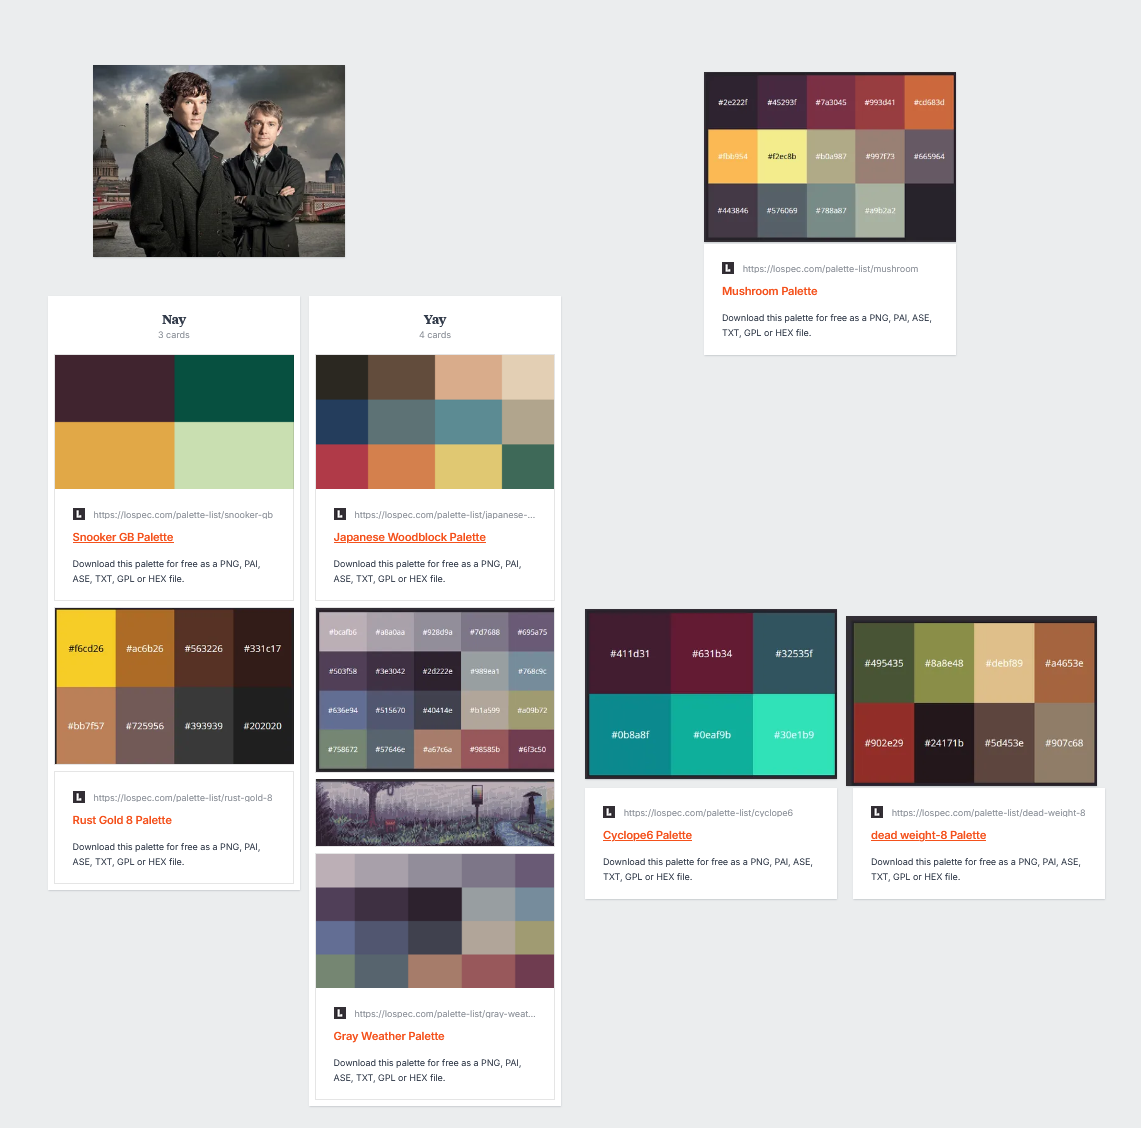The height and width of the screenshot is (1128, 1141).
Task: Pick the #0b8a8f teal swatch
Action: tap(630, 734)
